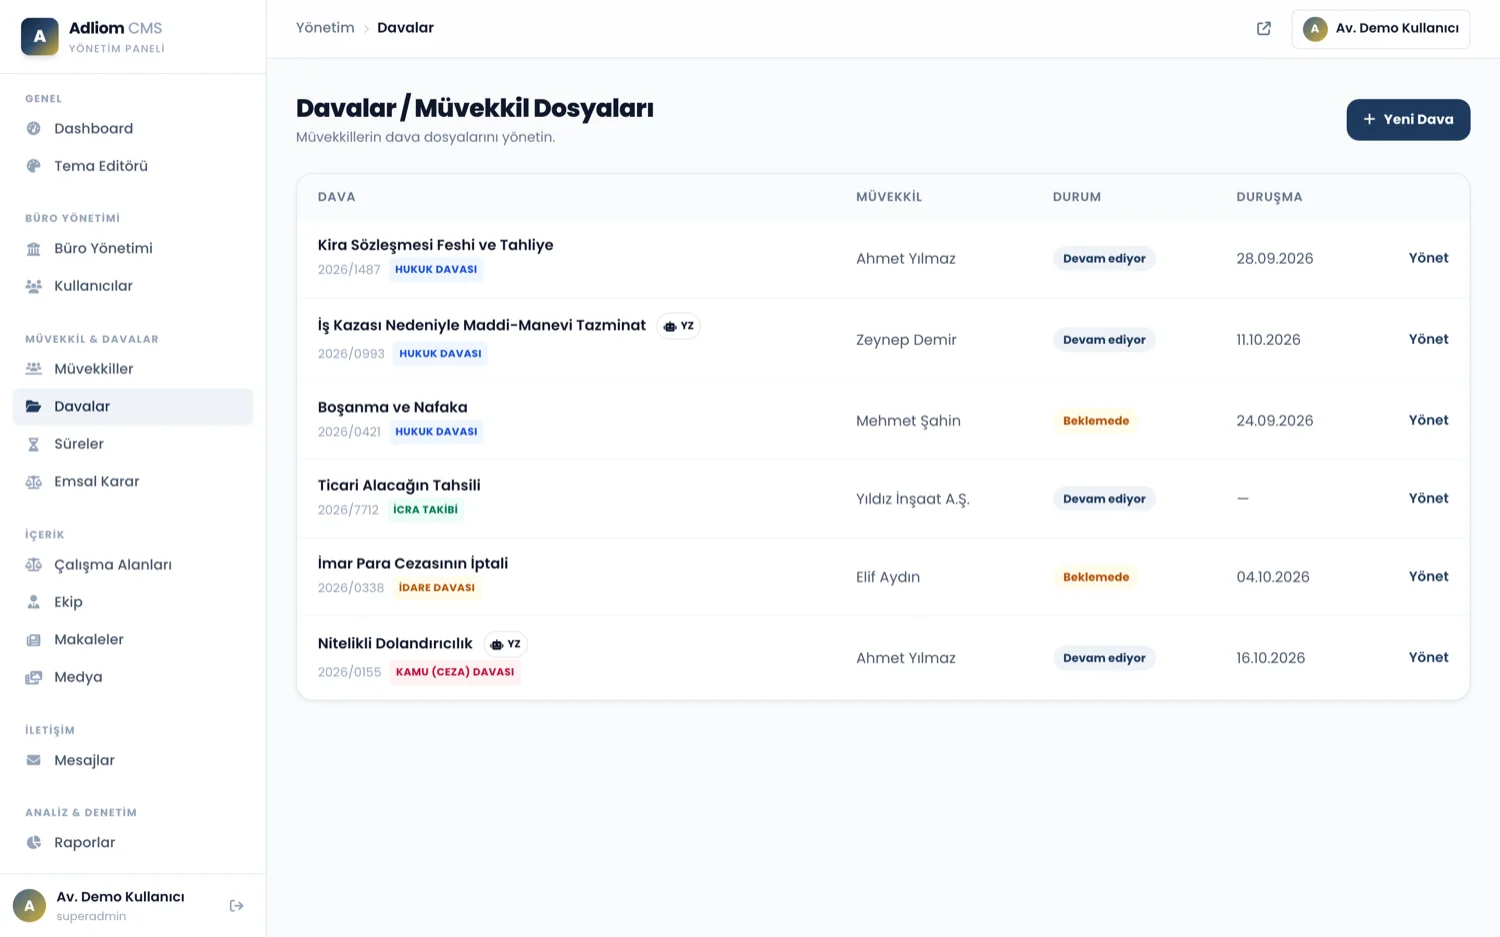Click Yönet for Boşanma ve Nafaka
The width and height of the screenshot is (1500, 937).
click(1428, 420)
